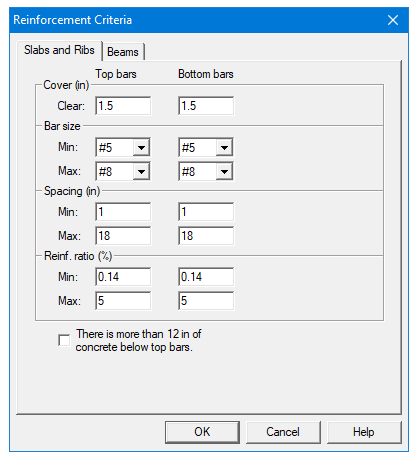The image size is (419, 460).
Task: Click the bottom bars maximum spacing field
Action: coord(206,236)
